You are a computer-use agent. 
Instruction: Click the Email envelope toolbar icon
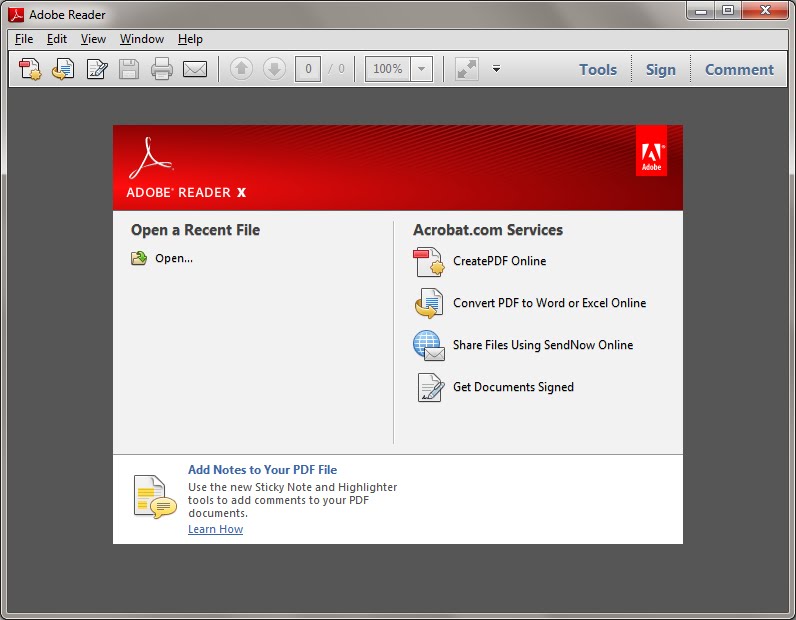click(x=194, y=69)
